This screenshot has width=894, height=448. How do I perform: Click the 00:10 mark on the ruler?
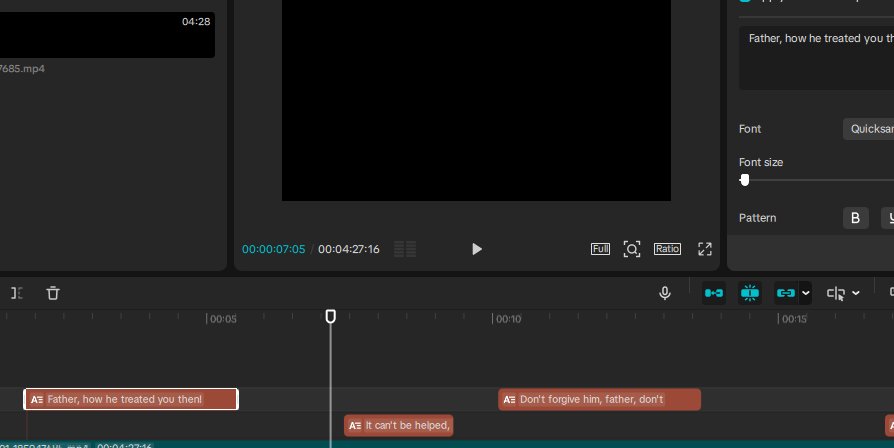tap(508, 319)
